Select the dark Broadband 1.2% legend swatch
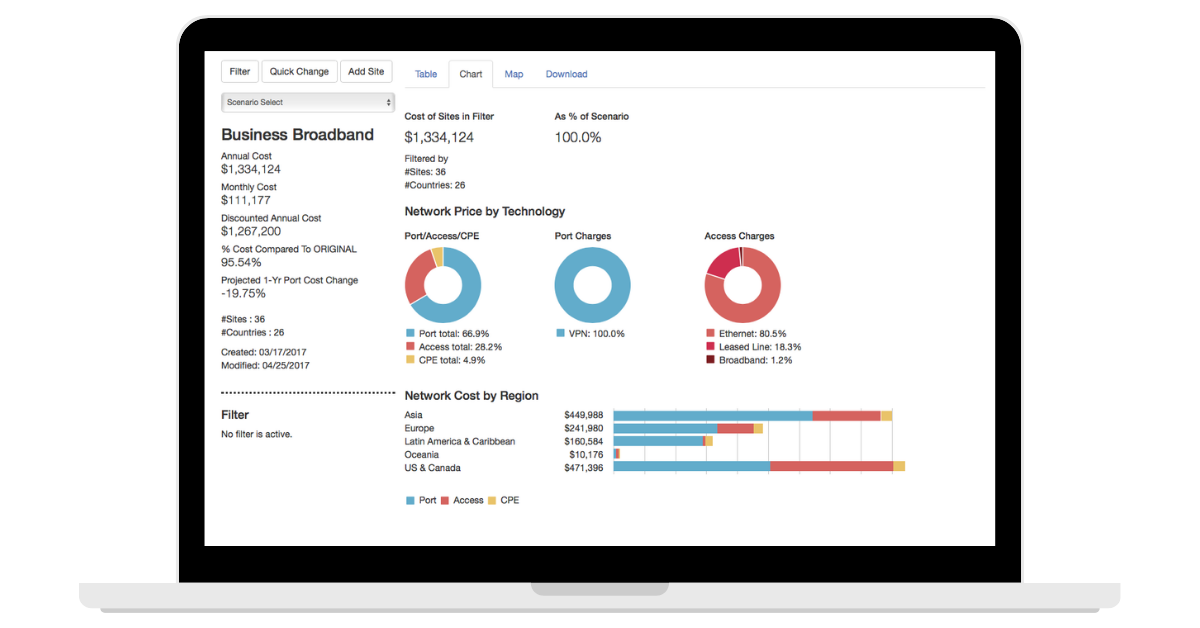The height and width of the screenshot is (628, 1200). [x=710, y=360]
